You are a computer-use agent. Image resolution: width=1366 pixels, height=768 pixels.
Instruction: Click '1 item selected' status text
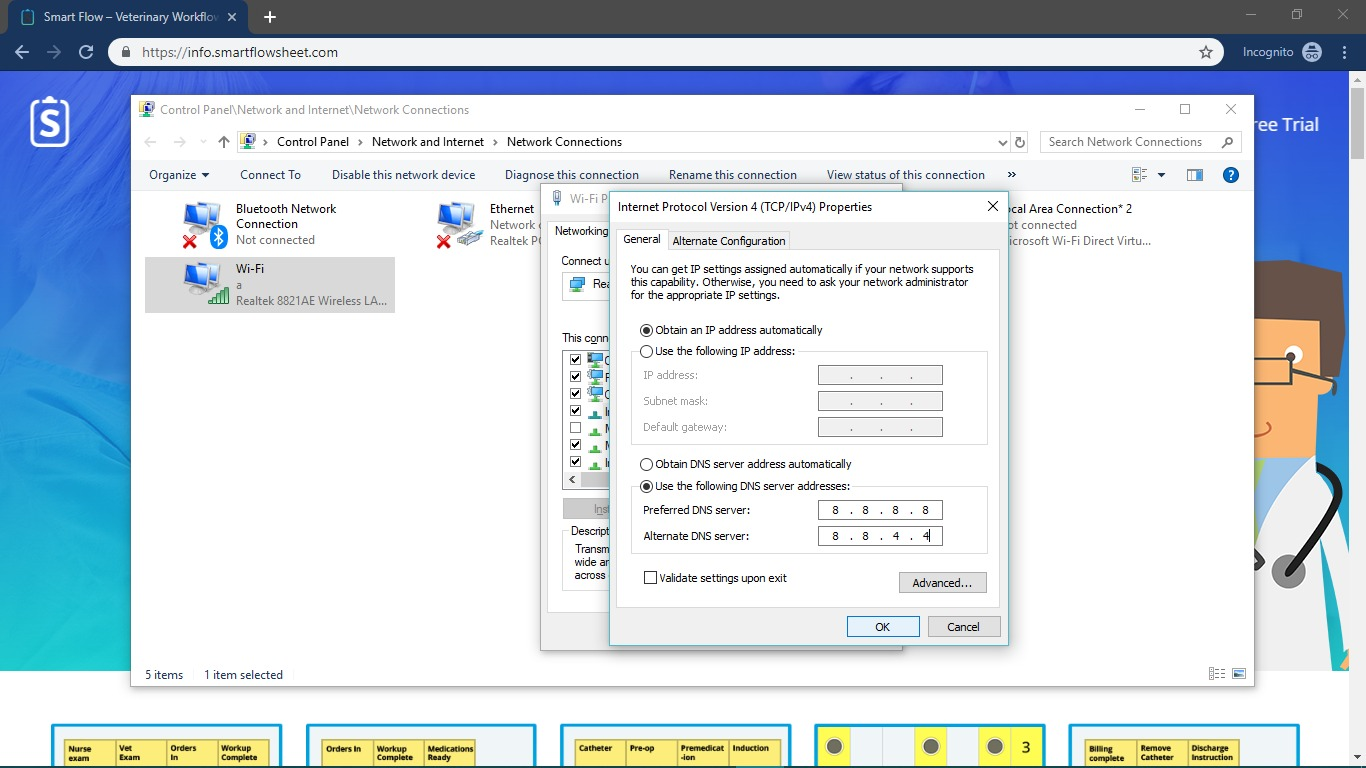(x=243, y=675)
